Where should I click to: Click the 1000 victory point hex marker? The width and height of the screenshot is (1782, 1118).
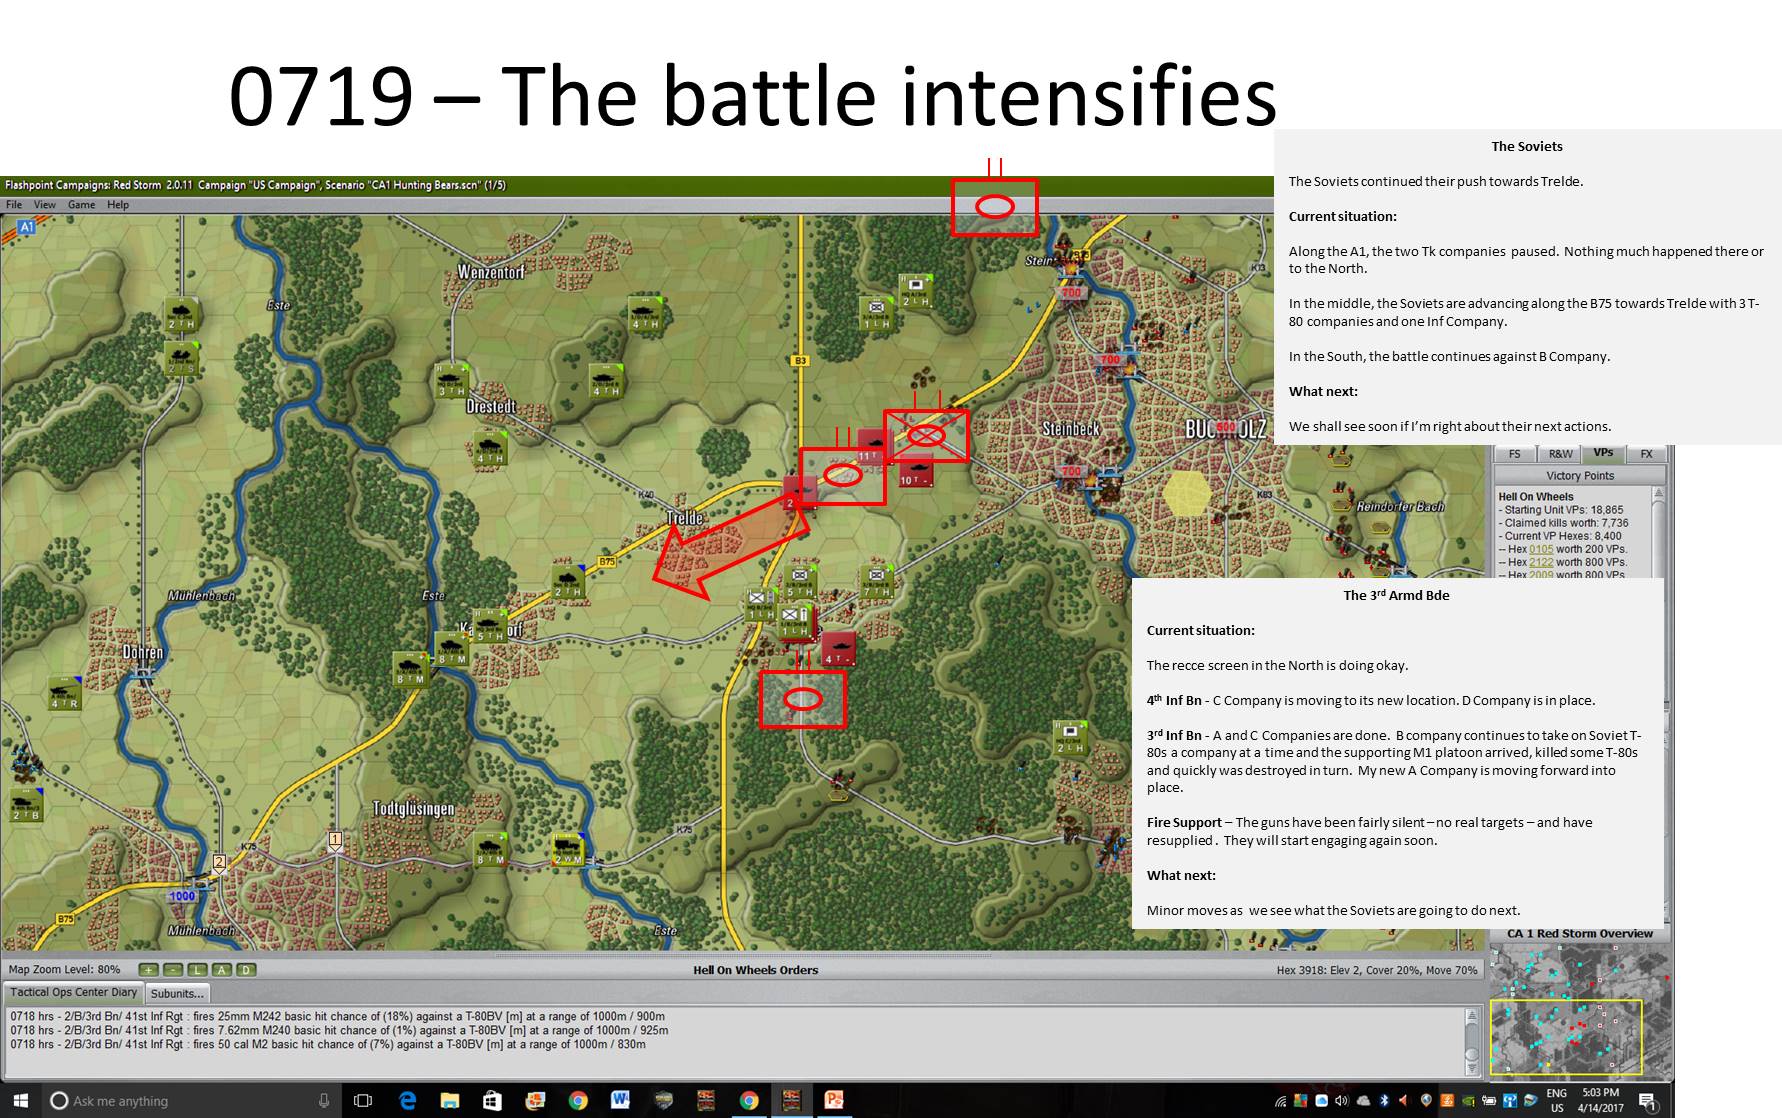click(x=182, y=896)
